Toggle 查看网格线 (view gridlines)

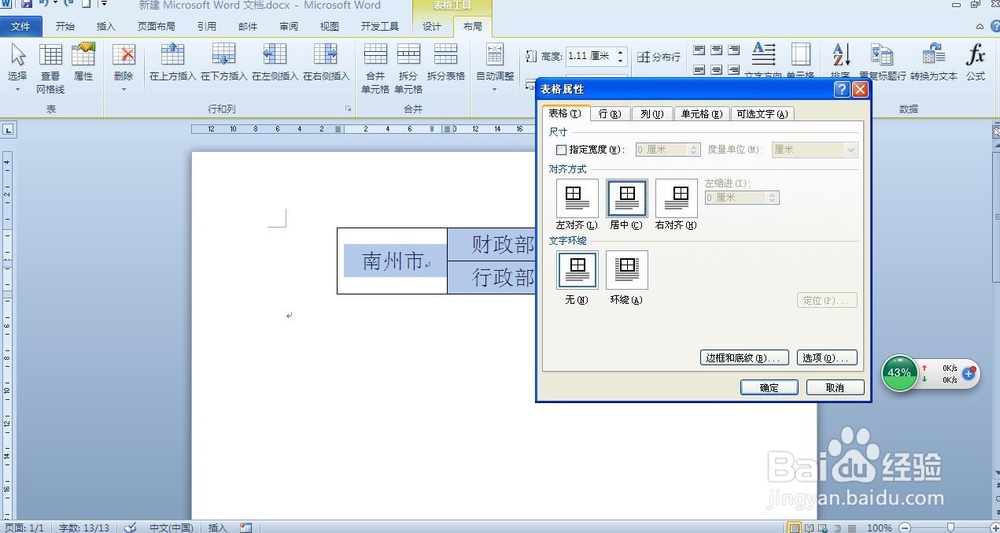(x=50, y=68)
